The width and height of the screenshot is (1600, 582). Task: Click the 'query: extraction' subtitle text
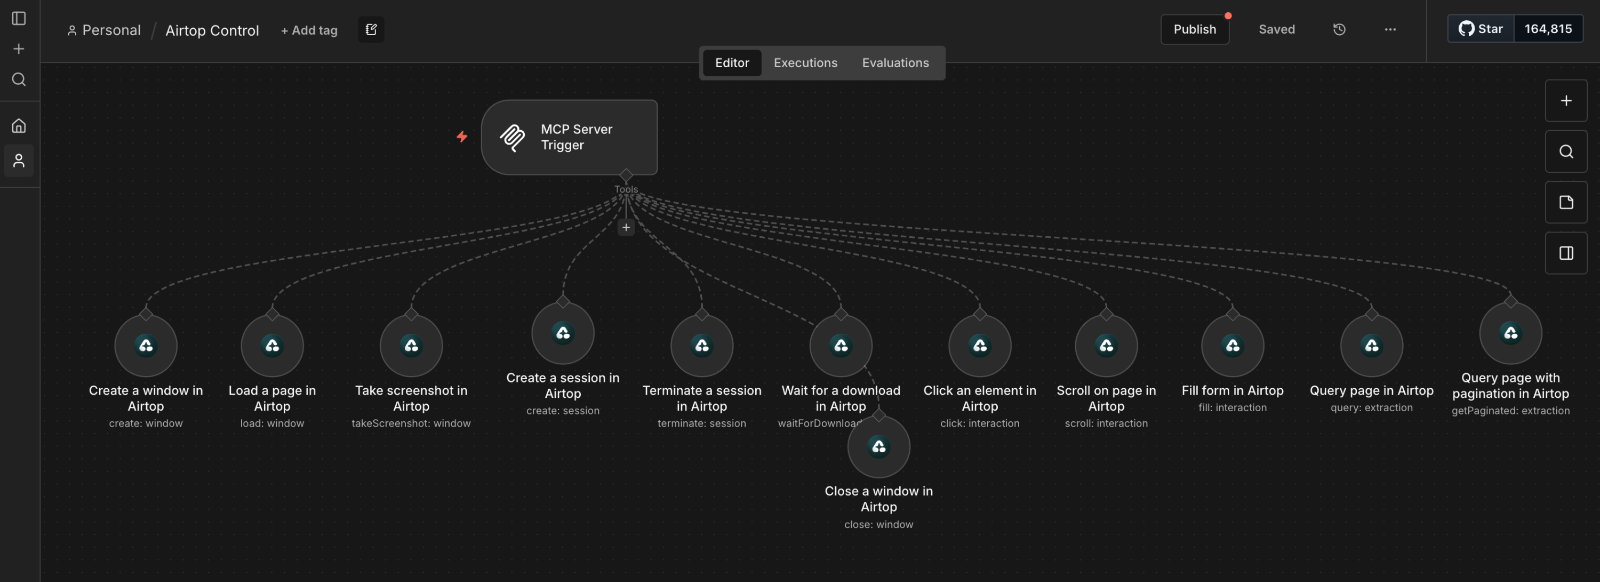point(1372,408)
